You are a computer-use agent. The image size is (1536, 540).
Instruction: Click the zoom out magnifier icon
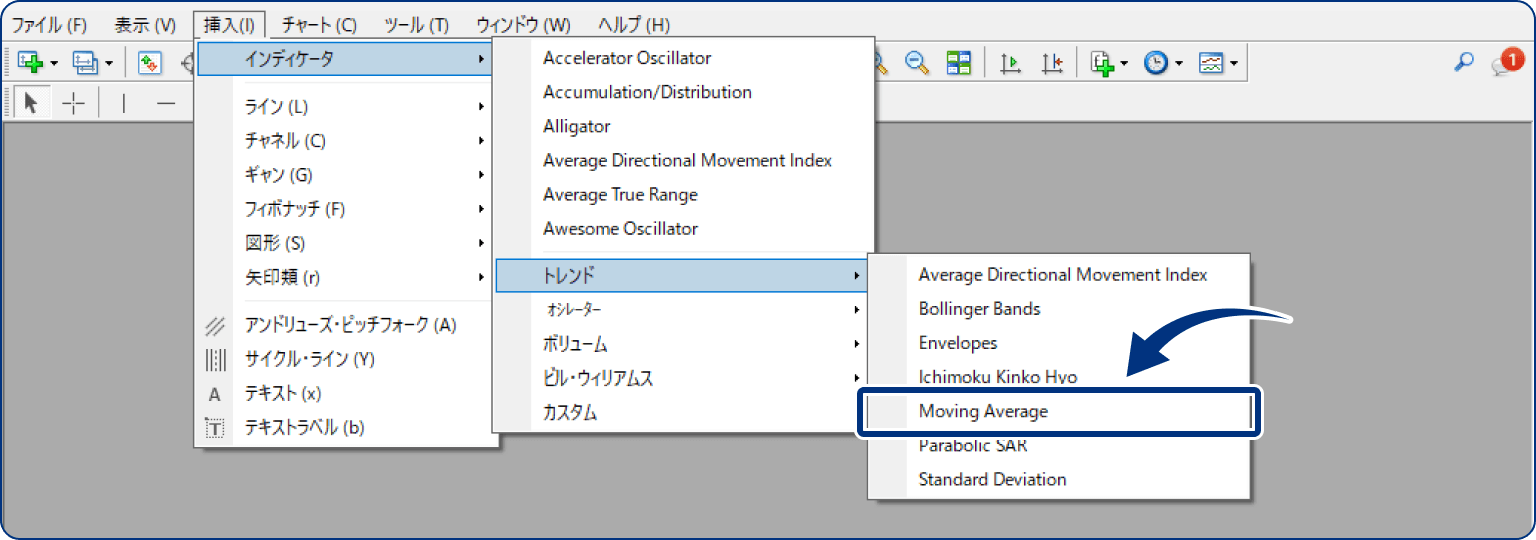coord(915,63)
